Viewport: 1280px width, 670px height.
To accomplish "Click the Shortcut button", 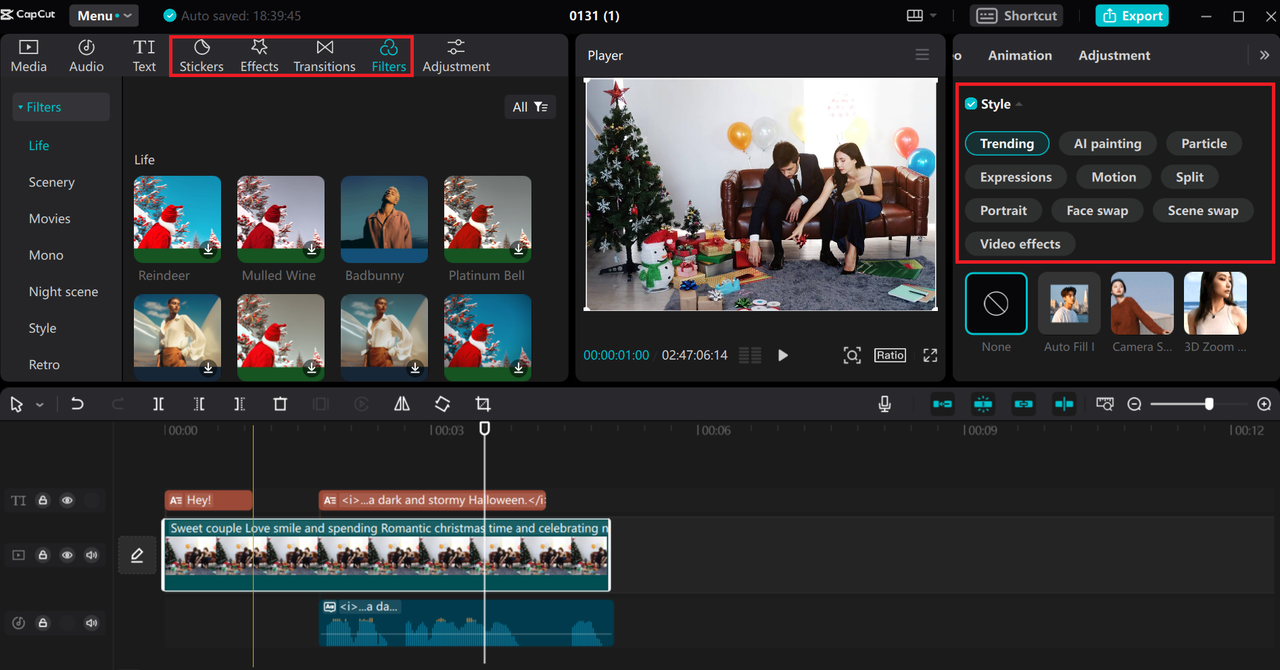I will pos(1016,16).
